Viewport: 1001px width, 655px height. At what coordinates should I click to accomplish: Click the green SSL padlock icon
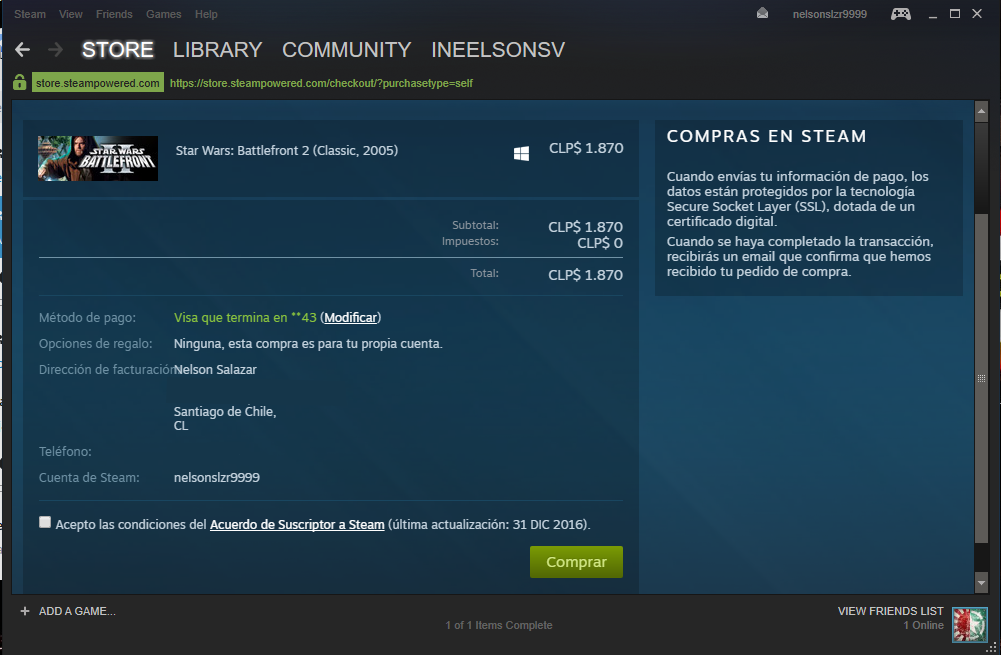(19, 83)
